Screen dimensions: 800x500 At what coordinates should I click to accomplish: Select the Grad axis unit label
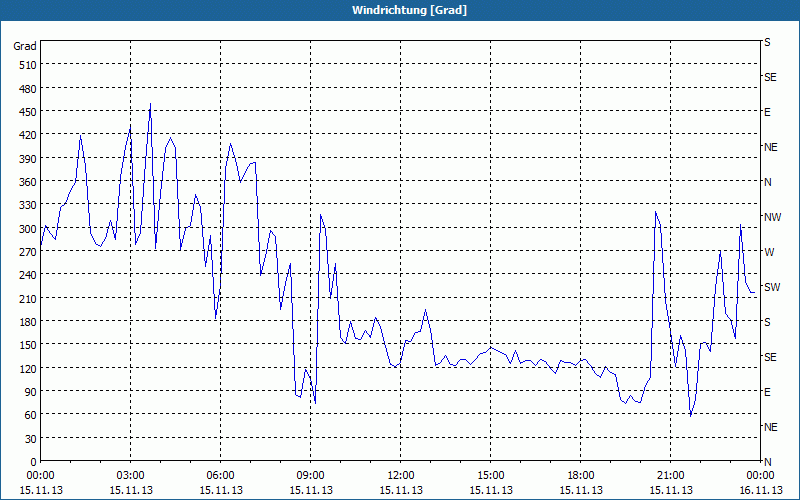click(25, 46)
